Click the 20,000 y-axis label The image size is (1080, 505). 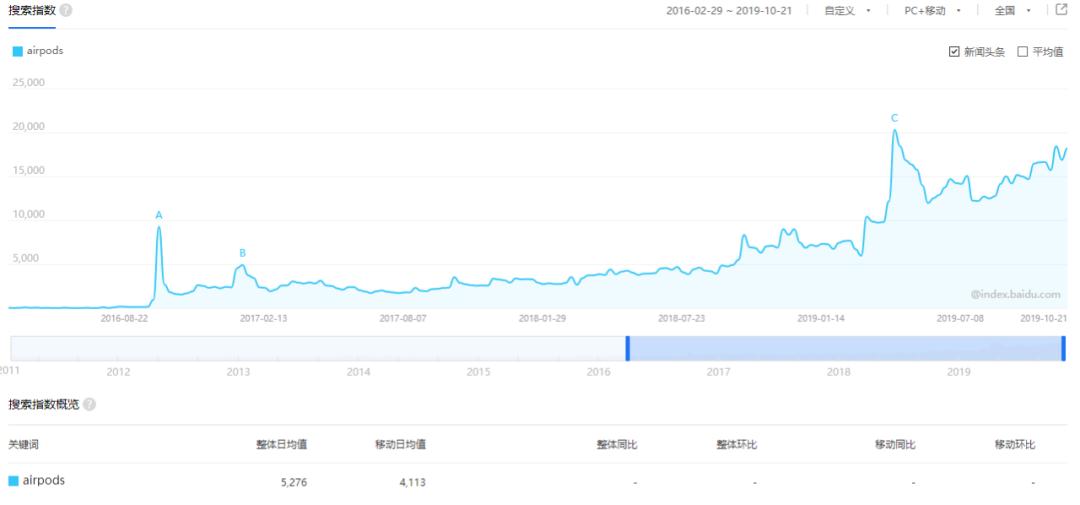[30, 127]
